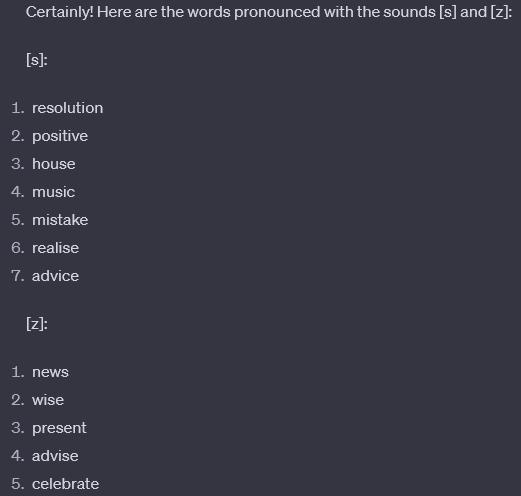Click the word 'wise'
The height and width of the screenshot is (496, 521).
[48, 400]
